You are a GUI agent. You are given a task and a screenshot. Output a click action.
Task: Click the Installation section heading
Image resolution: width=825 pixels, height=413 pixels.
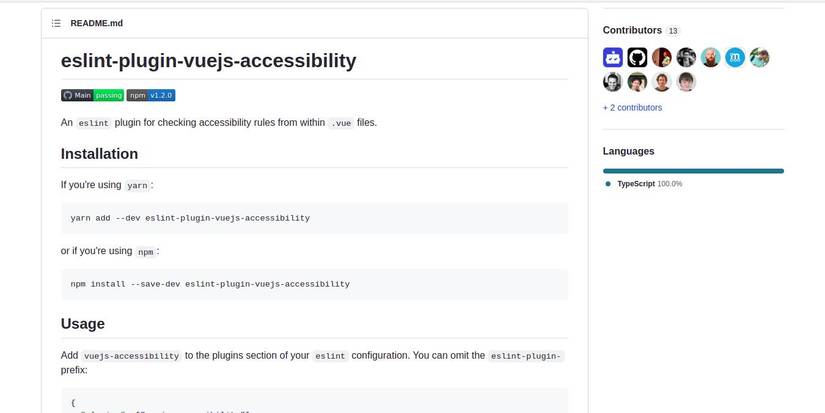99,154
